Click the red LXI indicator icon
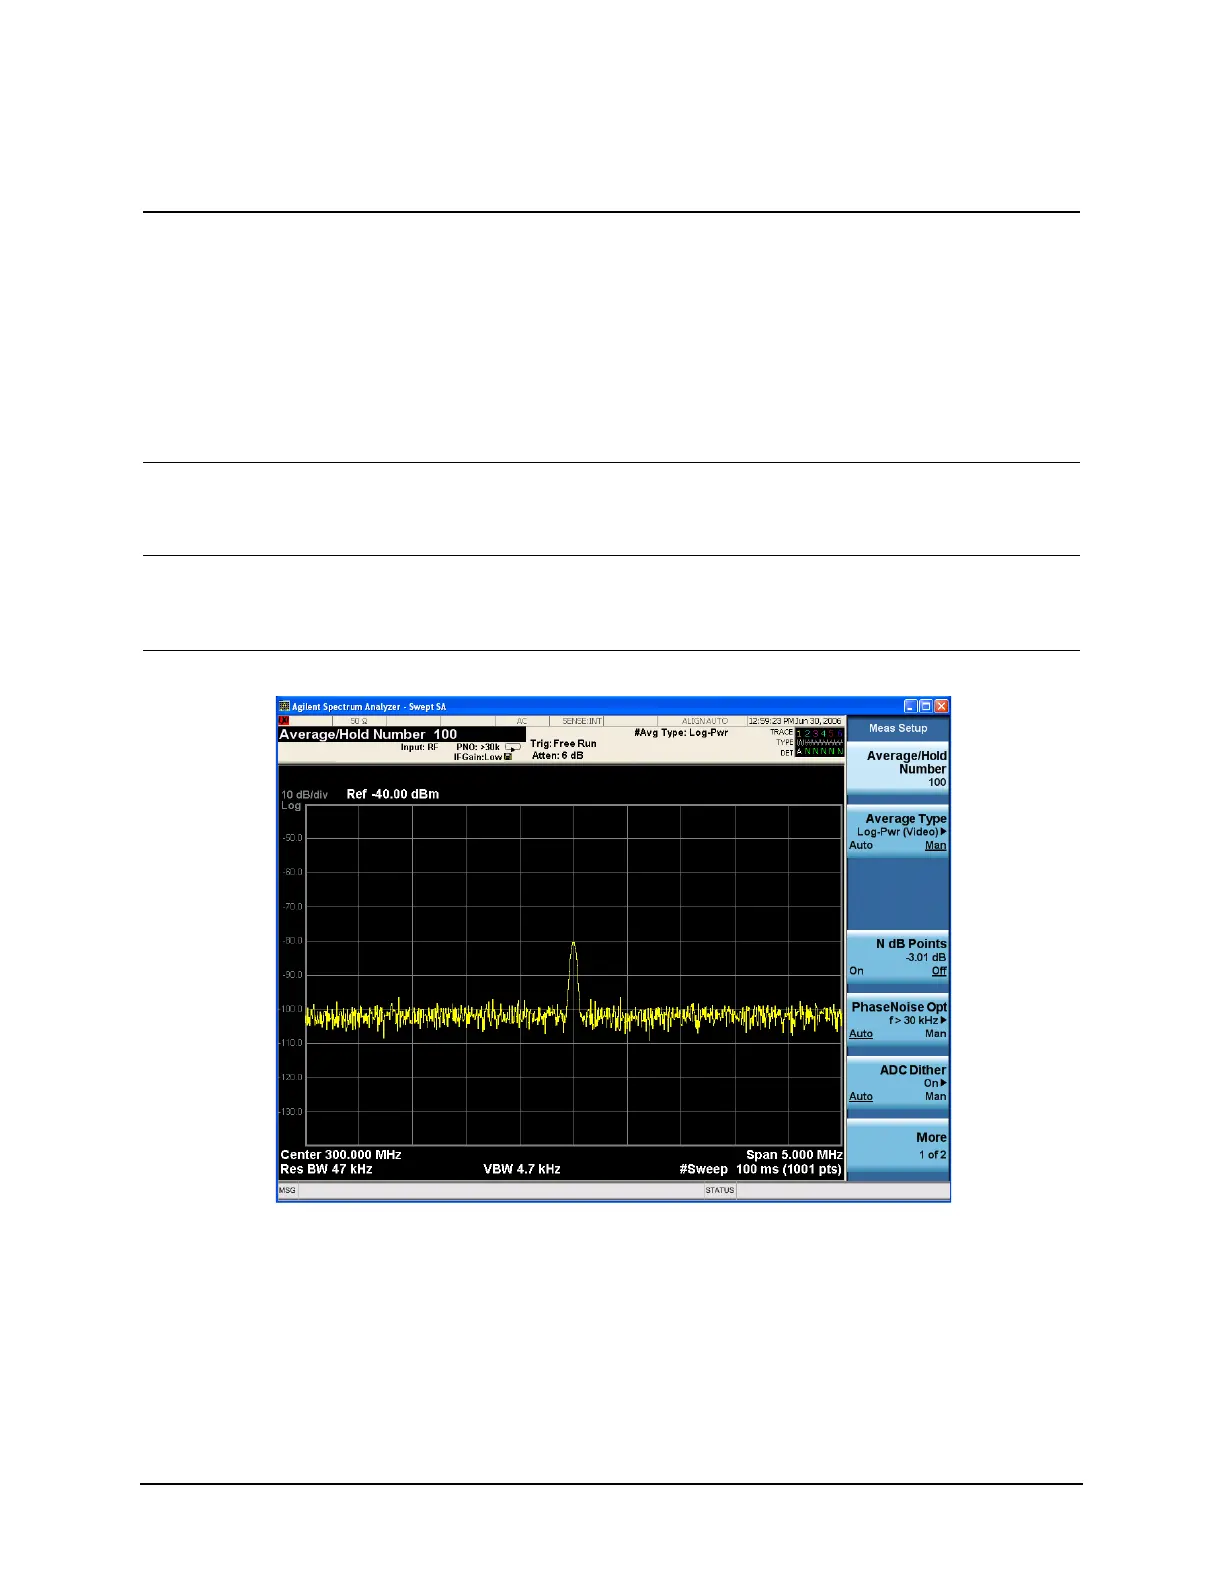This screenshot has width=1224, height=1584. click(284, 721)
